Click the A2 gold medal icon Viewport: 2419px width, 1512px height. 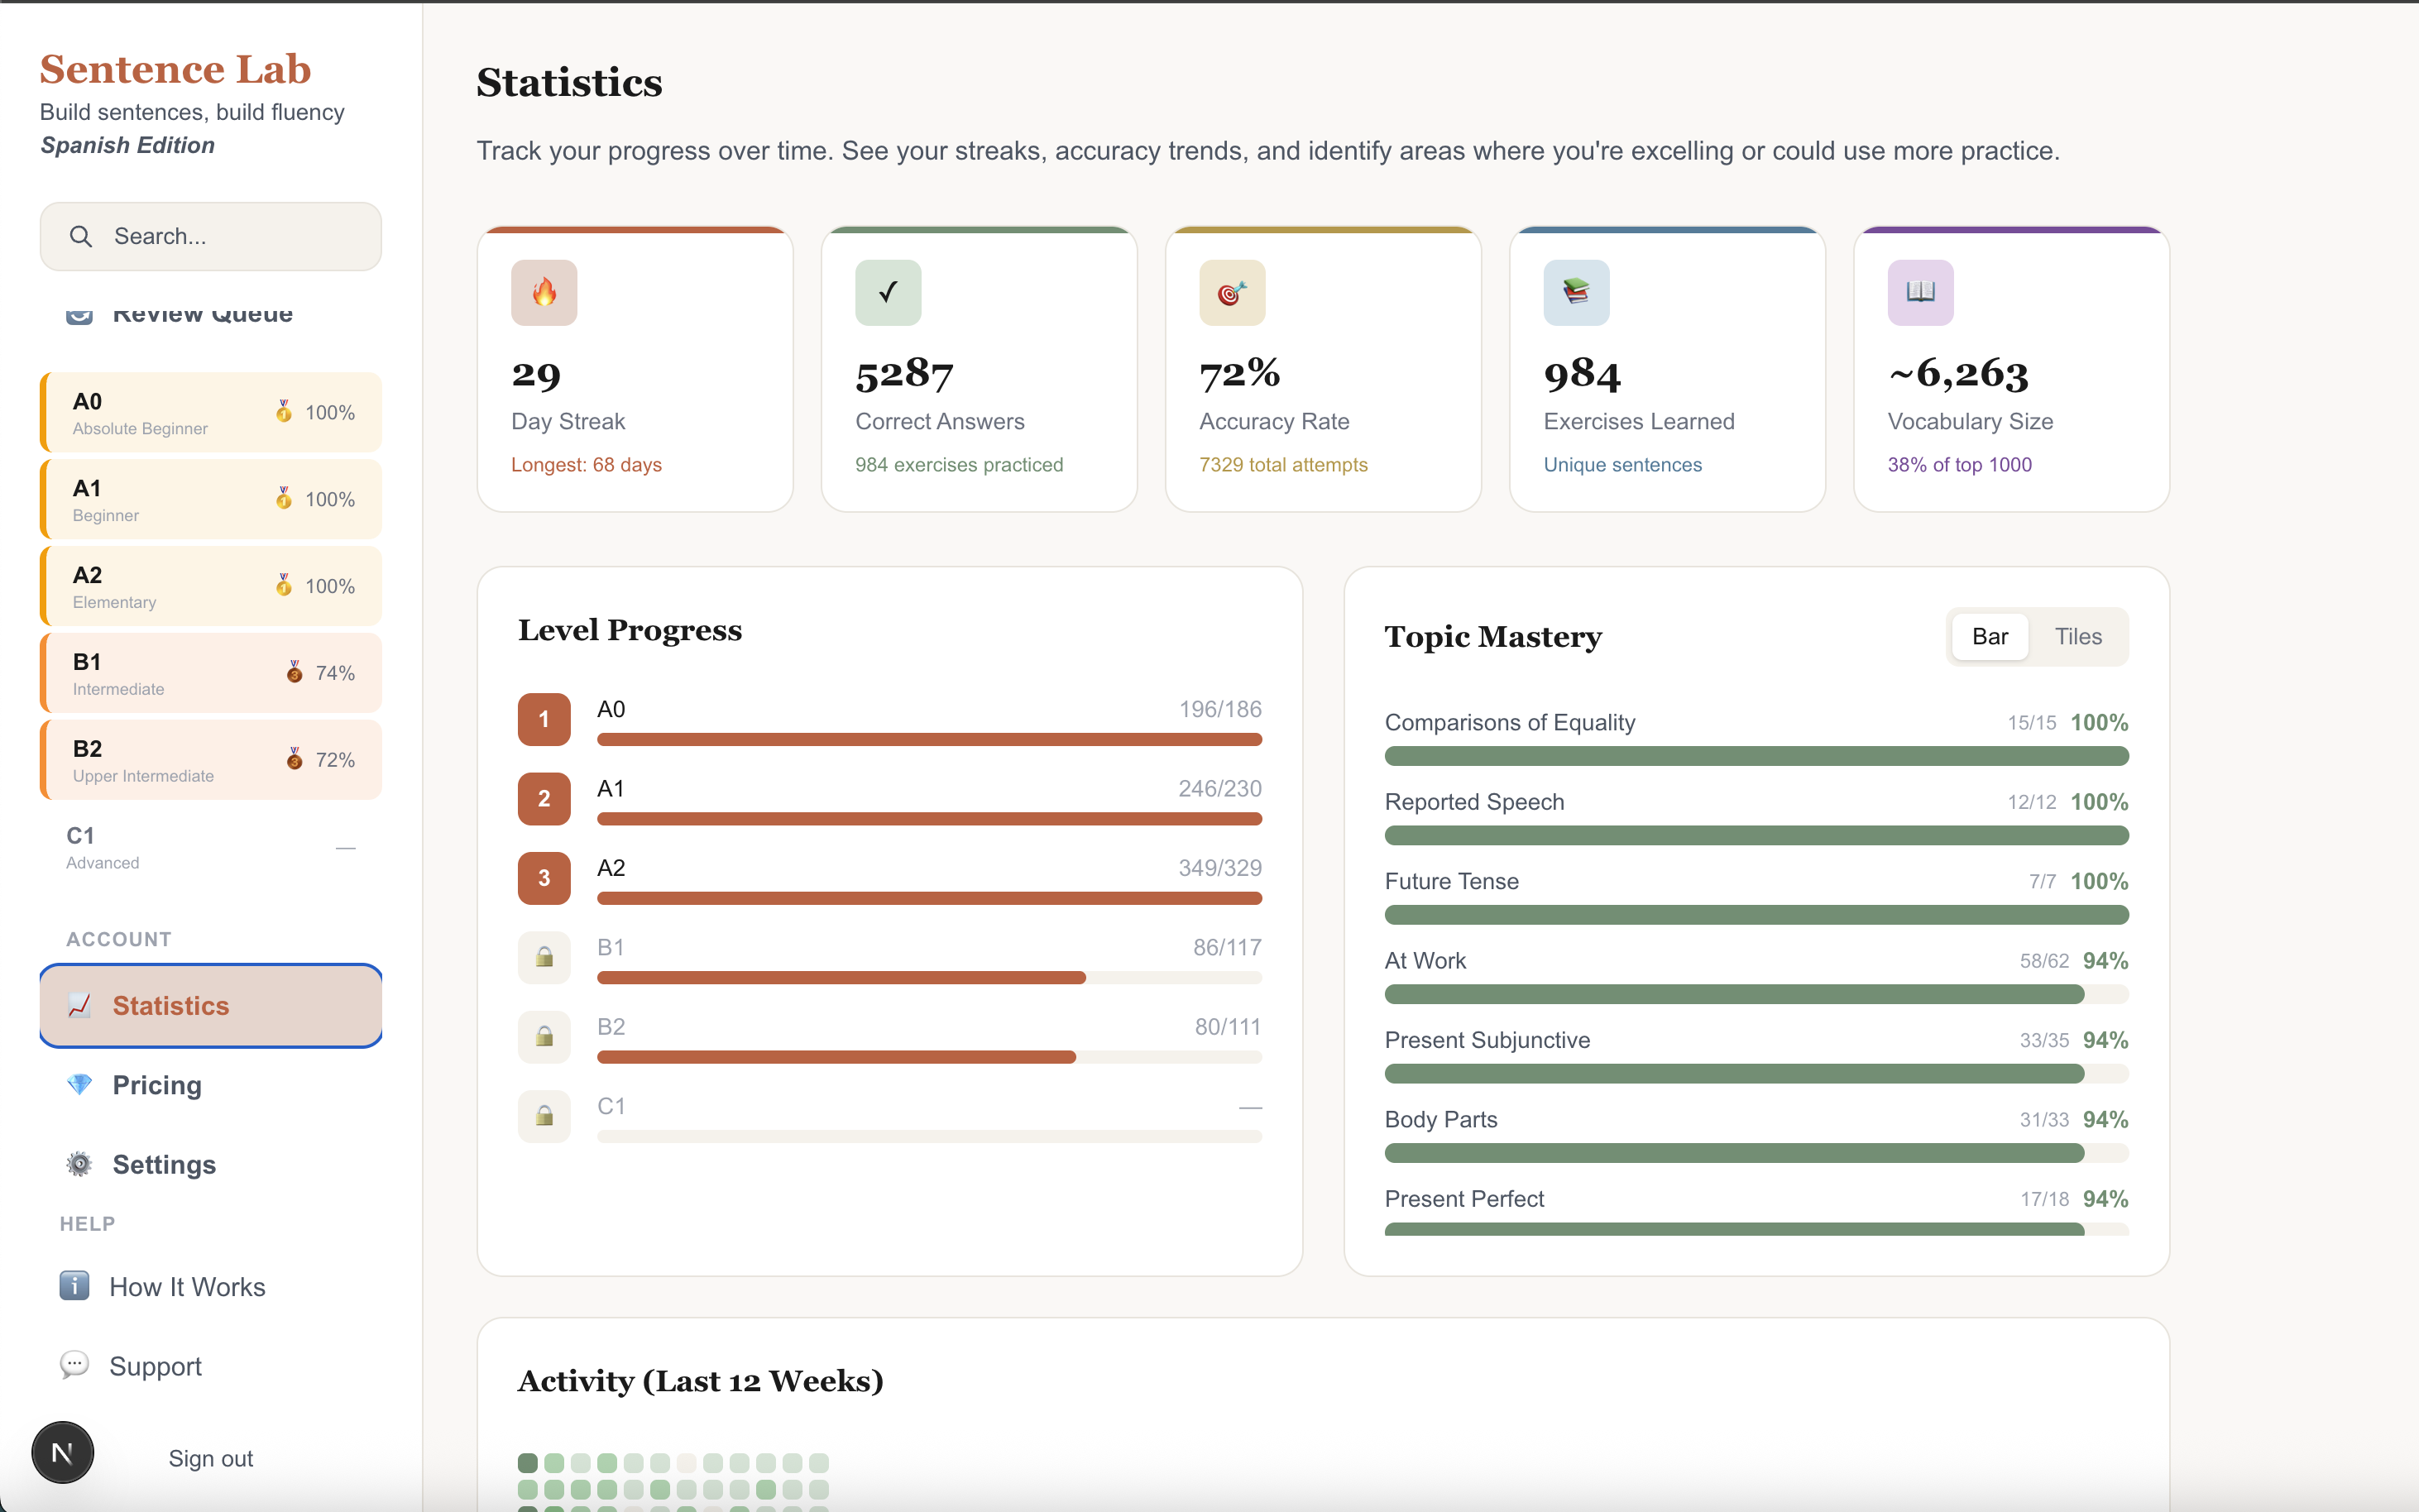[x=284, y=586]
